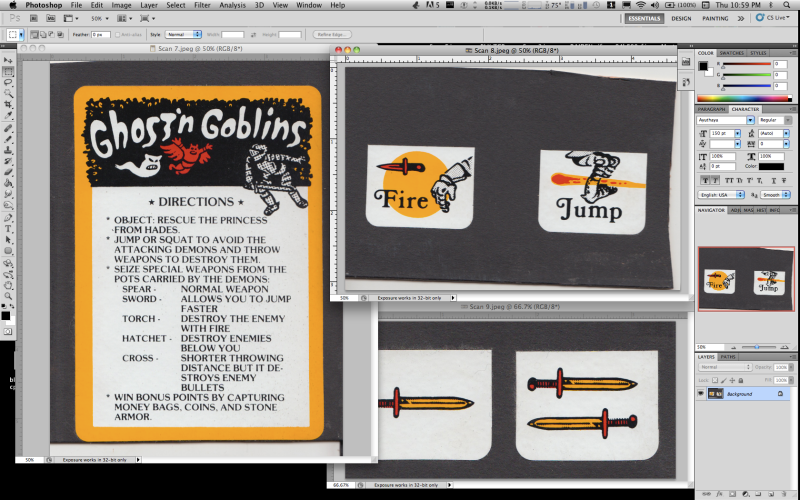
Task: Click the Refine Edge button
Action: (x=332, y=34)
